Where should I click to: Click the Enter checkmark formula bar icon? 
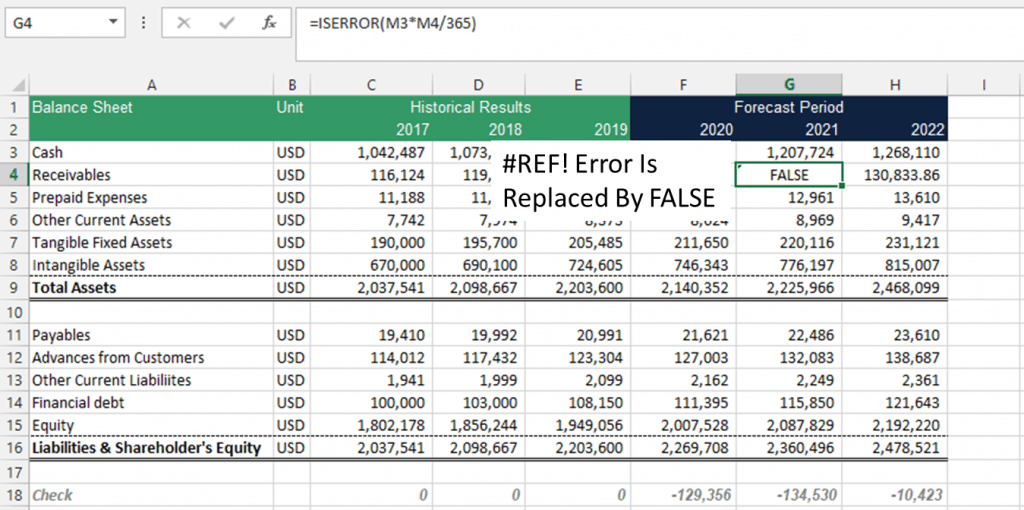pyautogui.click(x=227, y=24)
